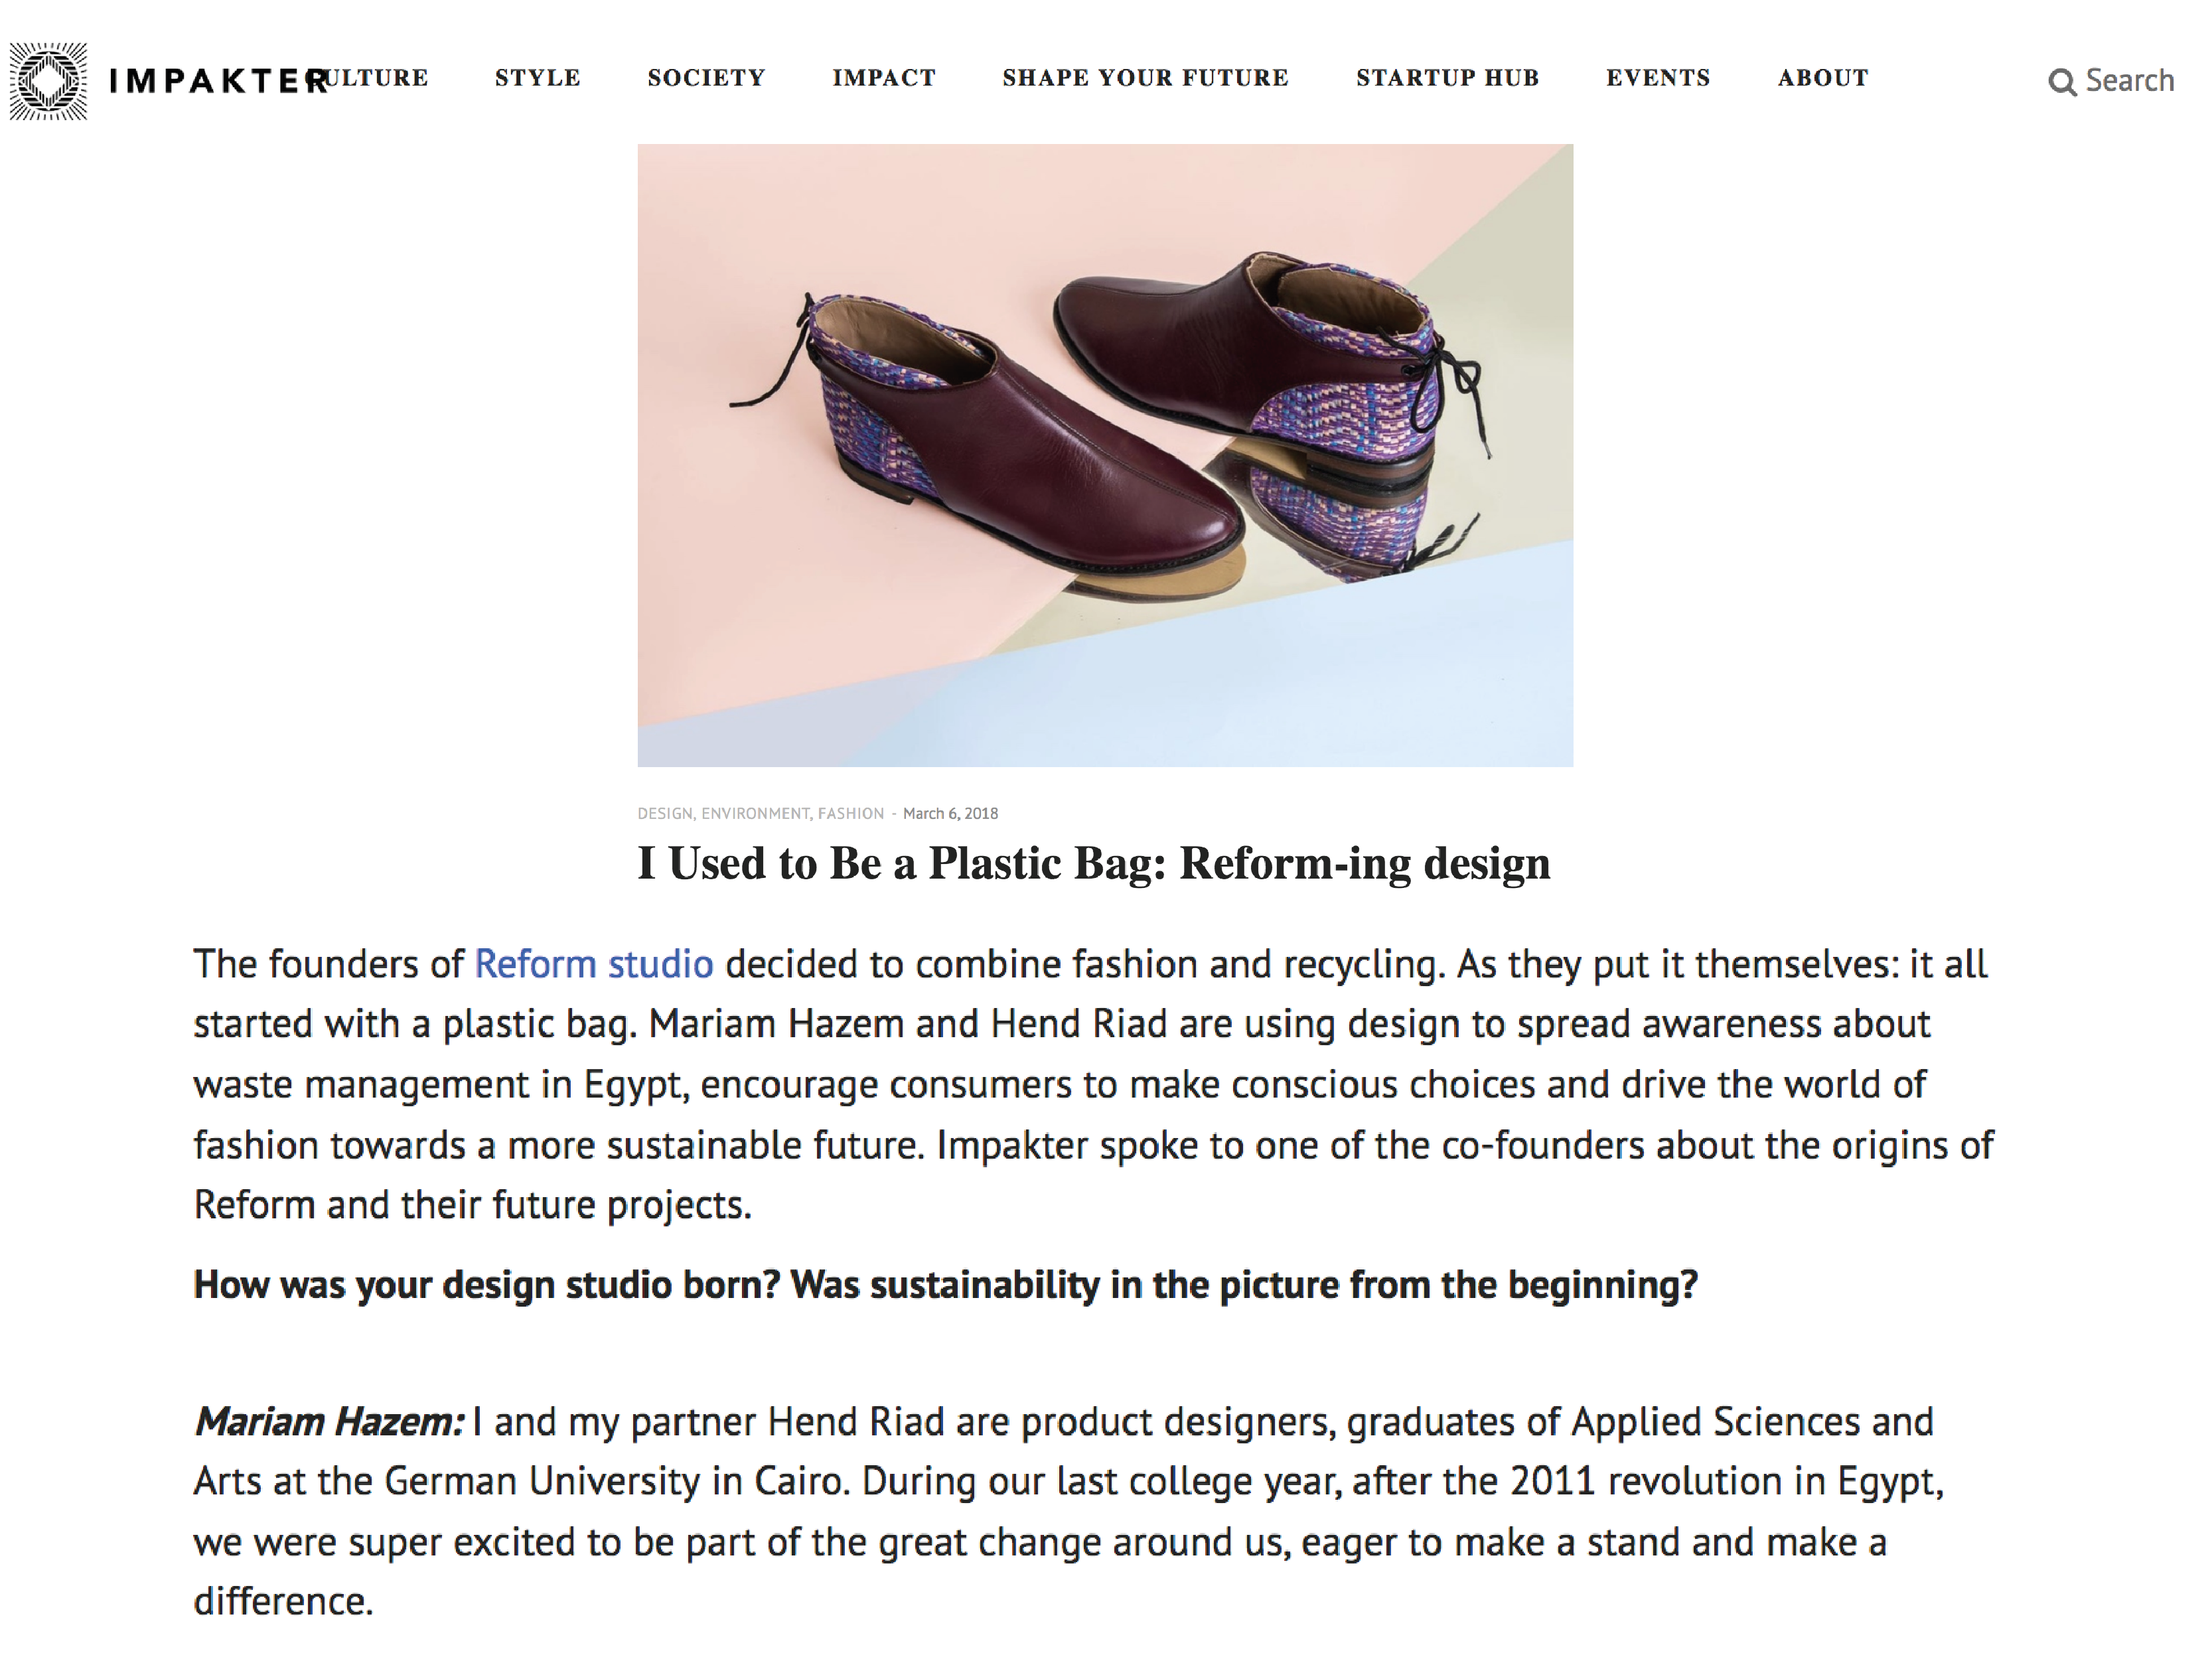The image size is (2212, 1659).
Task: Navigate to Startup Hub
Action: coord(1447,78)
